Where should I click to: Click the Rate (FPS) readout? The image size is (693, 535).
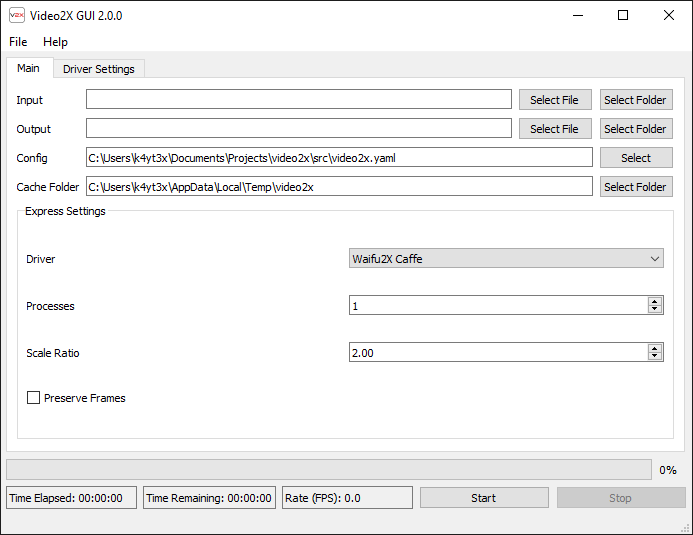pos(347,498)
